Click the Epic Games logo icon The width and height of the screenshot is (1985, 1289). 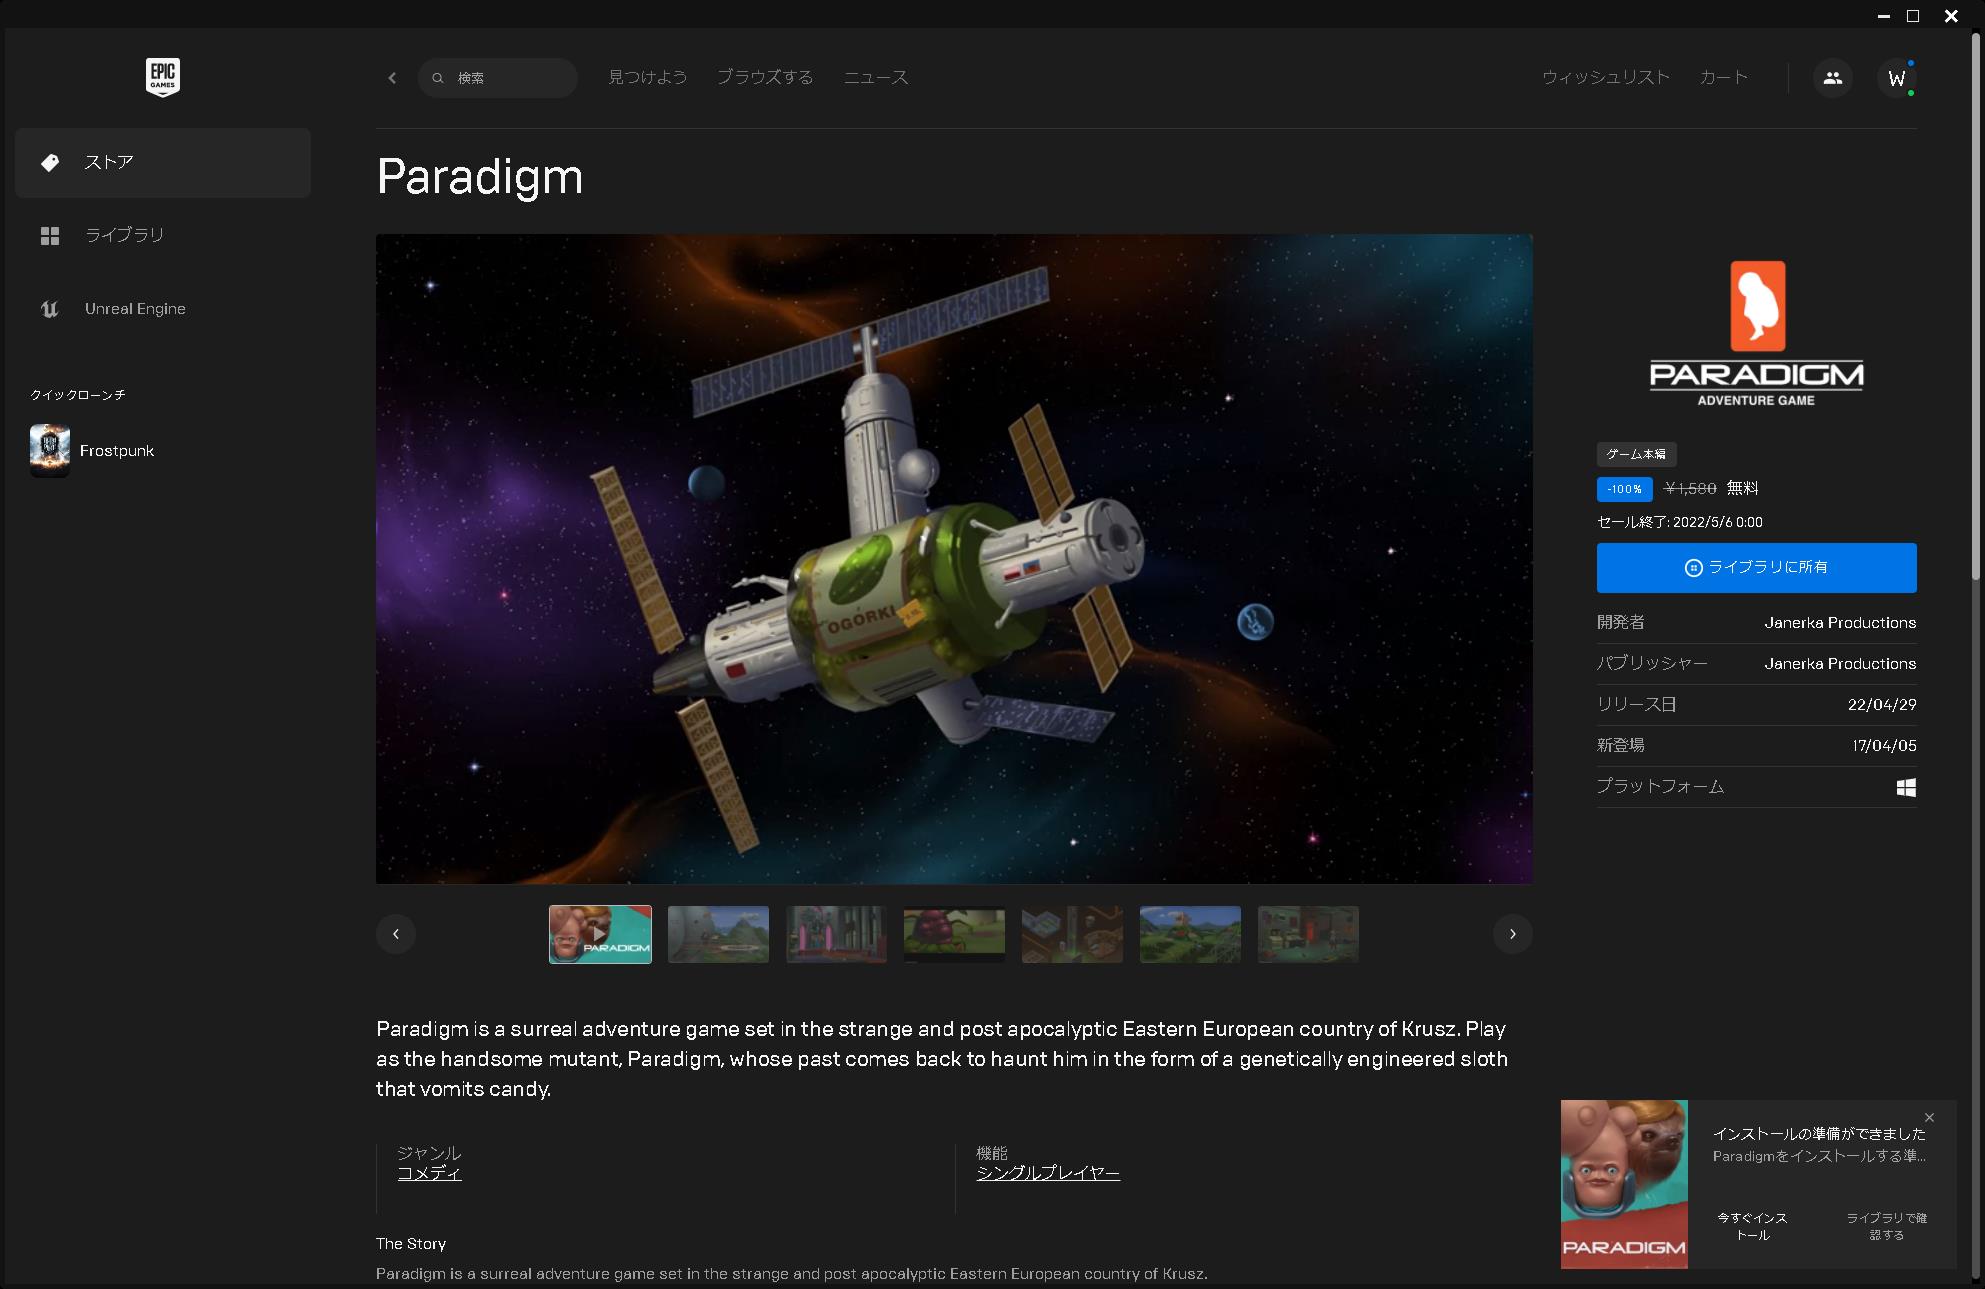tap(162, 77)
